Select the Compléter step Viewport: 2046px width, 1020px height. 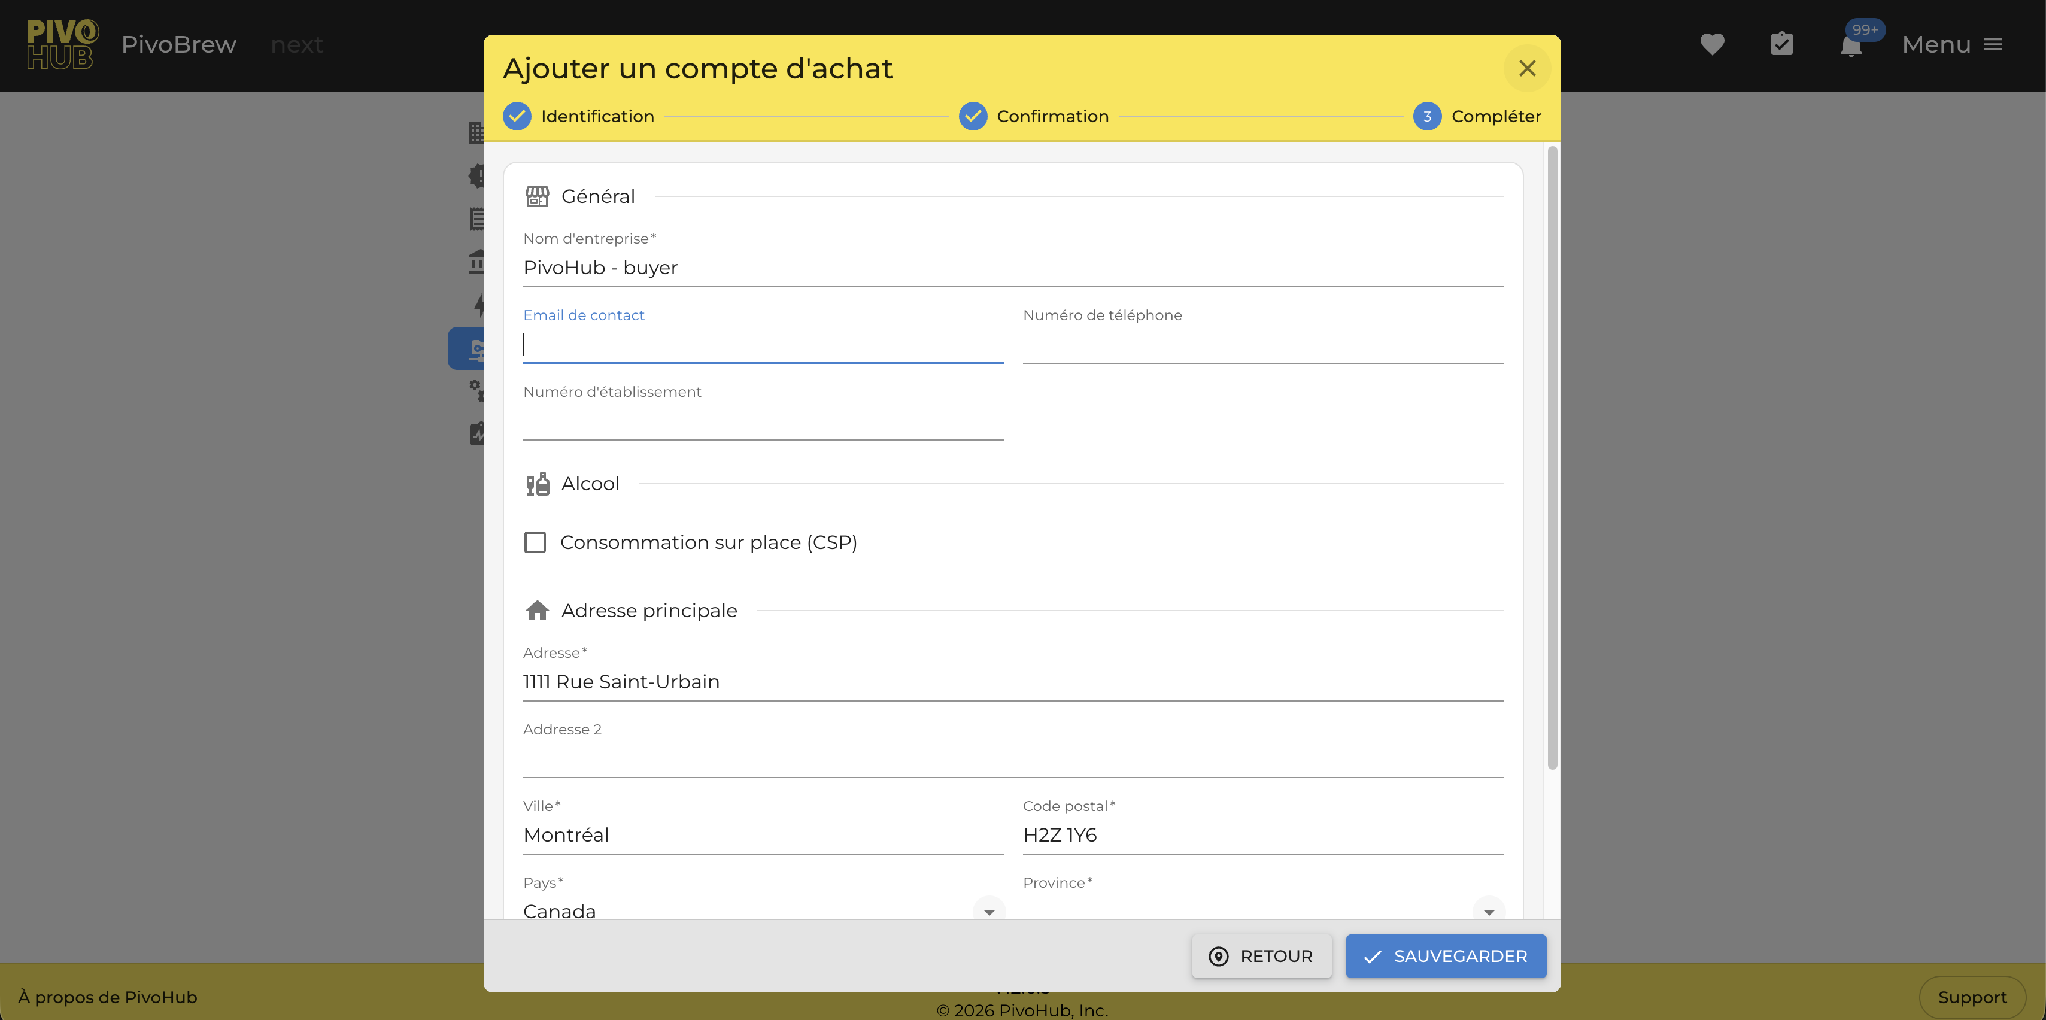click(x=1477, y=116)
